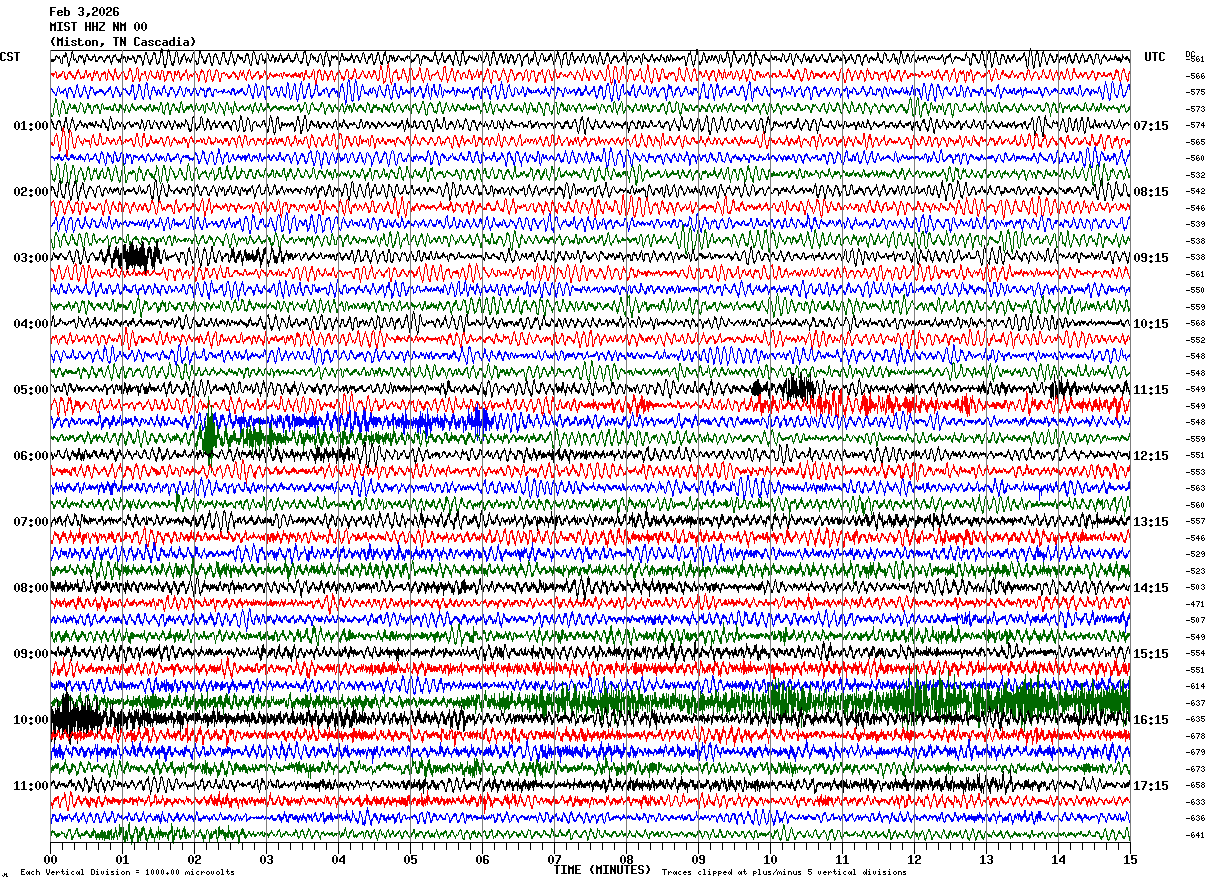Click minute 08 on the time axis
This screenshot has height=886, width=1210.
pyautogui.click(x=626, y=859)
